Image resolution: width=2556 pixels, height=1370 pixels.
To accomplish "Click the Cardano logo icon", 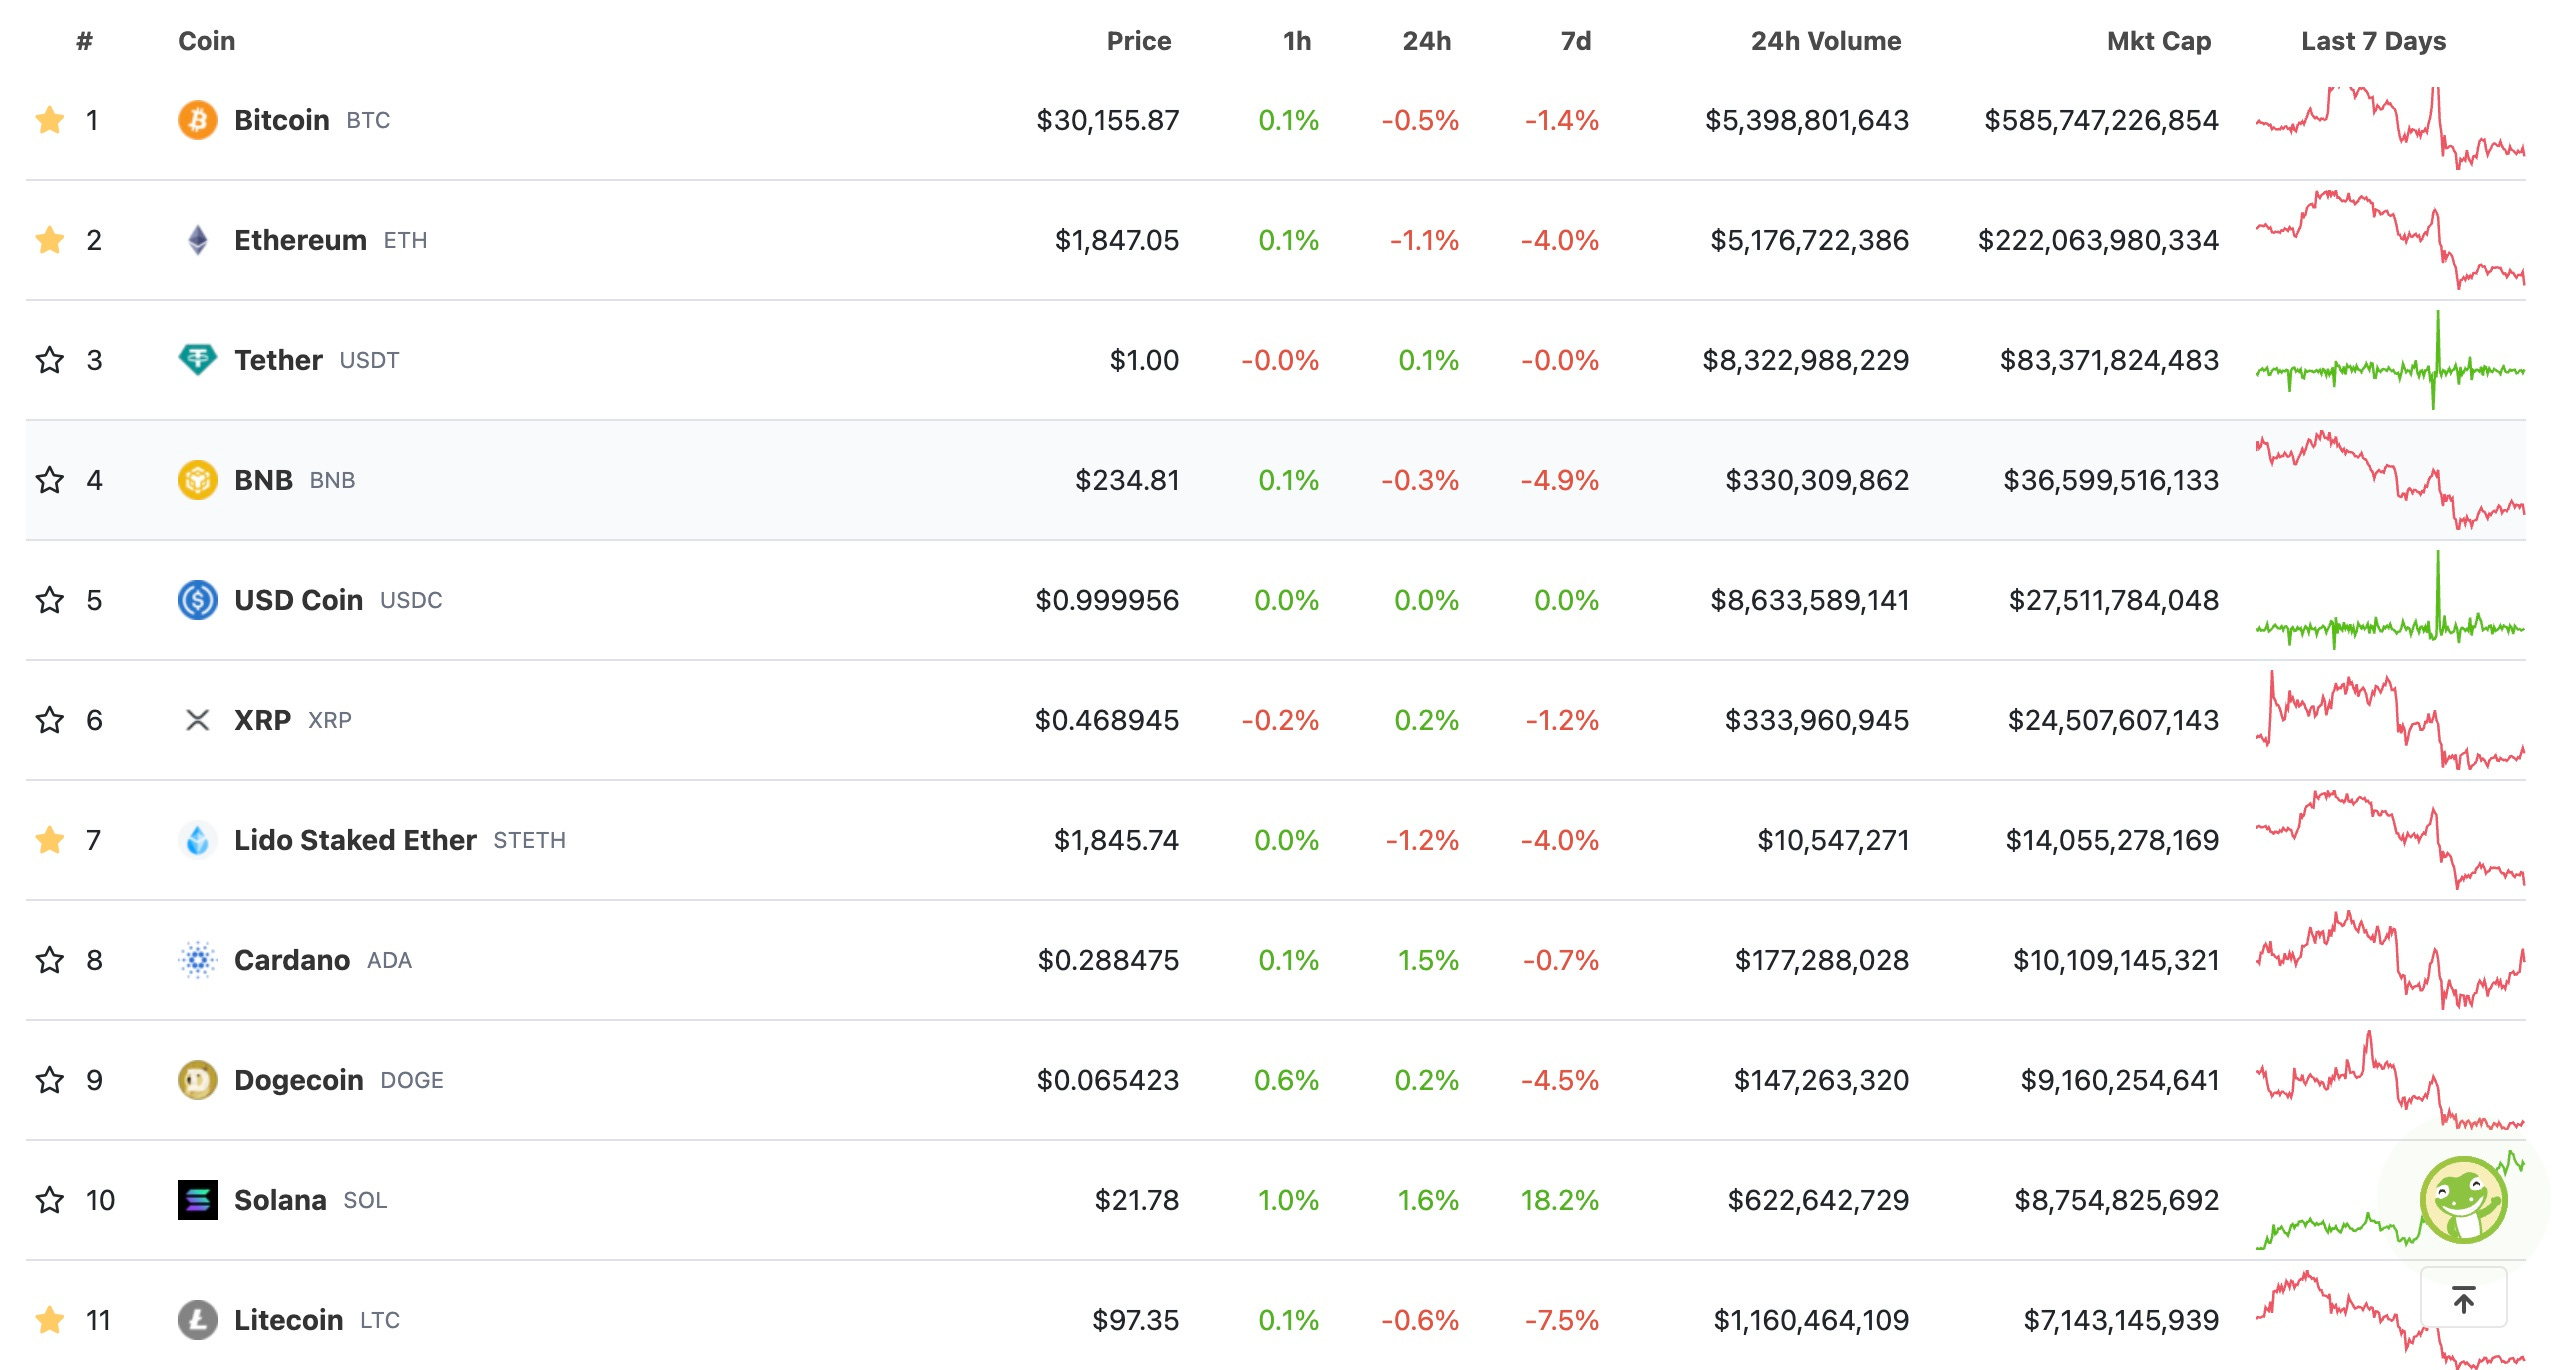I will coord(197,960).
